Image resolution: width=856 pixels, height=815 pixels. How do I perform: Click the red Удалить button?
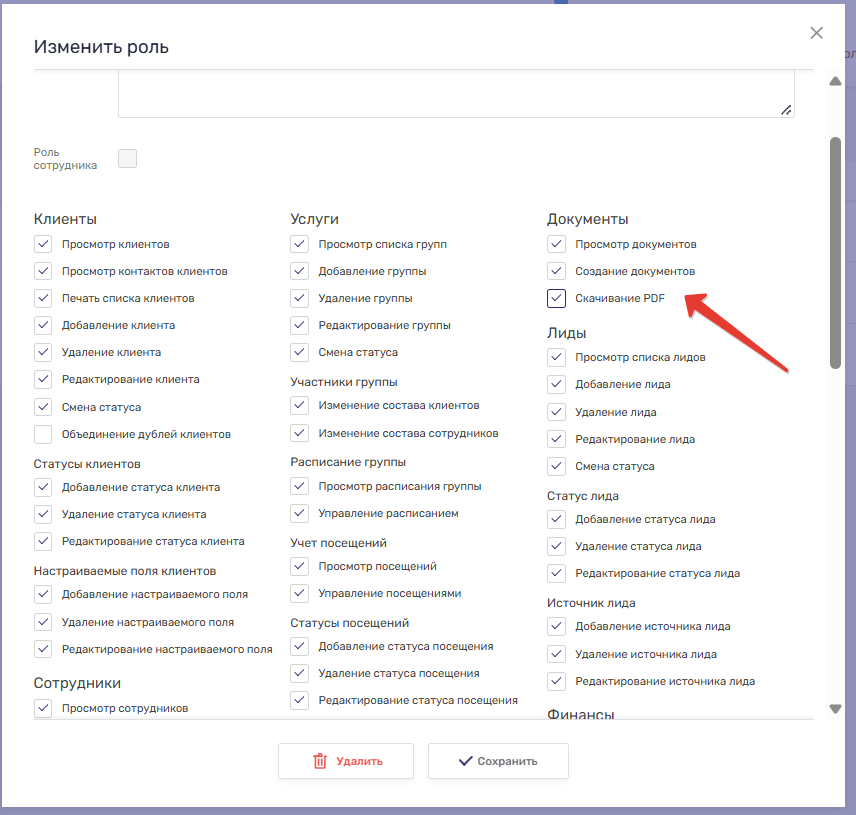(346, 761)
